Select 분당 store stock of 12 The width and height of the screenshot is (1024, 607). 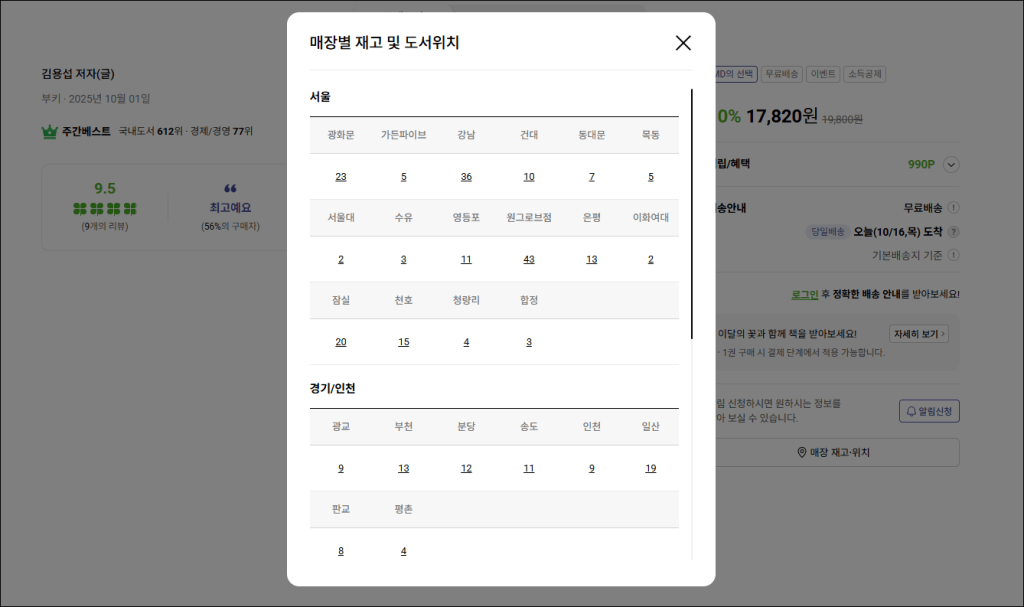(466, 468)
